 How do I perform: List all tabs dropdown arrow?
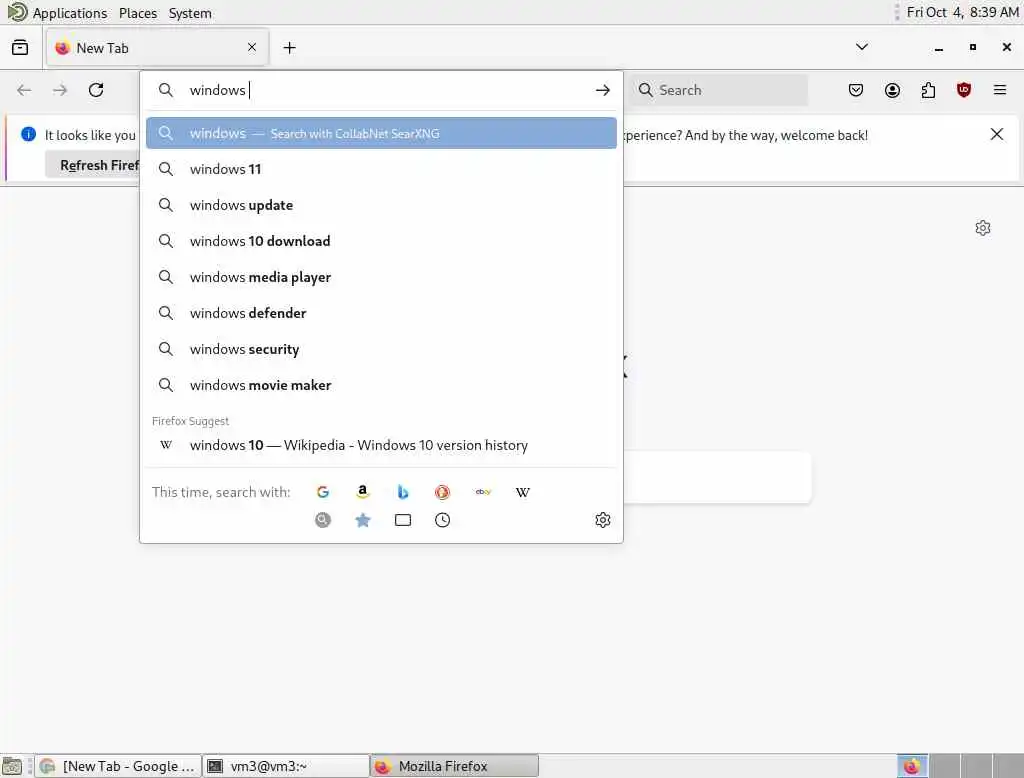point(862,47)
